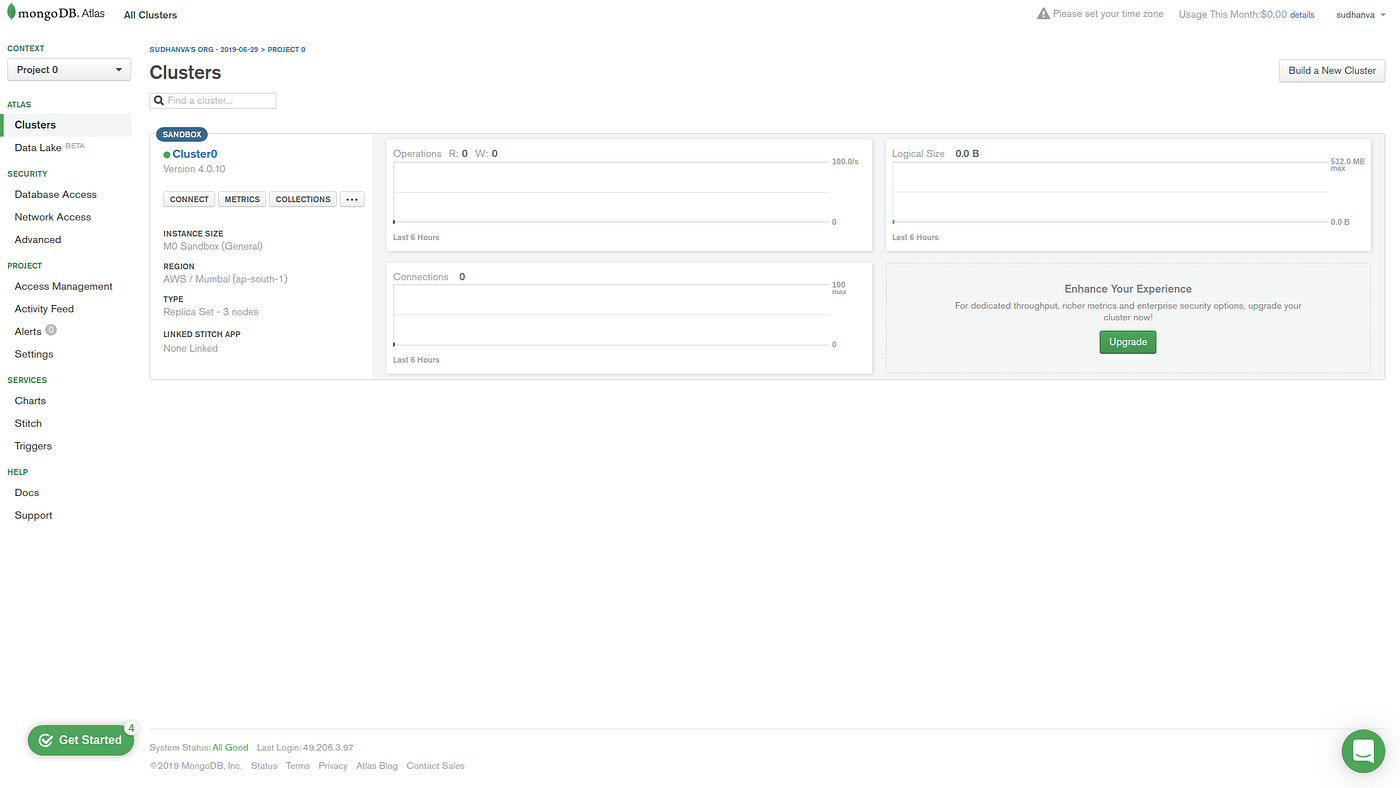
Task: Click the MongoDB leaf logo
Action: 13,12
